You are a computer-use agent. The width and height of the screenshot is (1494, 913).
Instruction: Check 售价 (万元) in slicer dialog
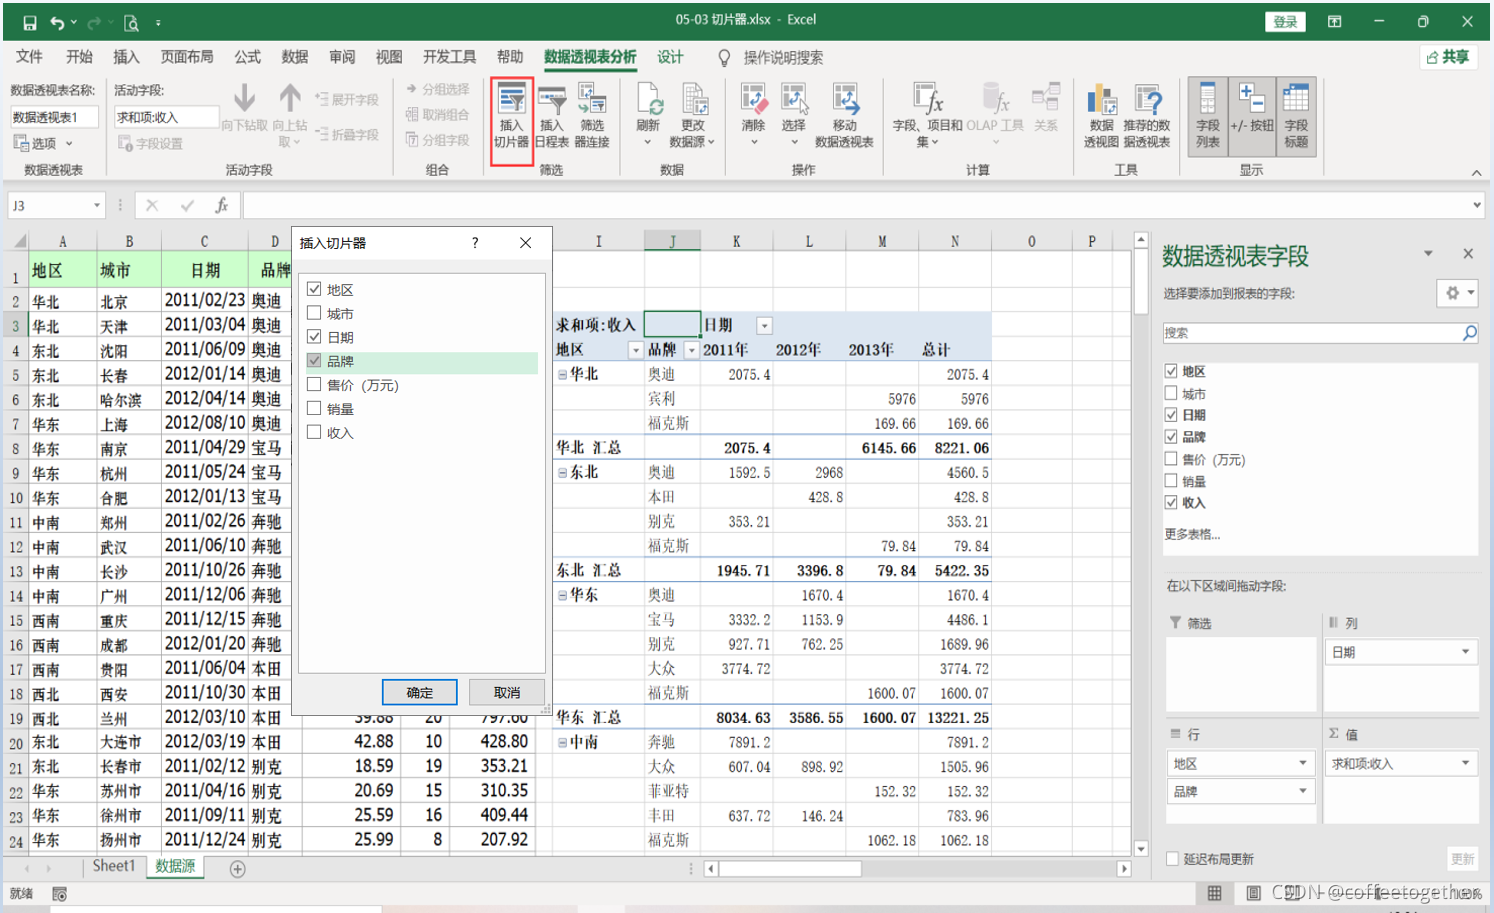pos(314,385)
